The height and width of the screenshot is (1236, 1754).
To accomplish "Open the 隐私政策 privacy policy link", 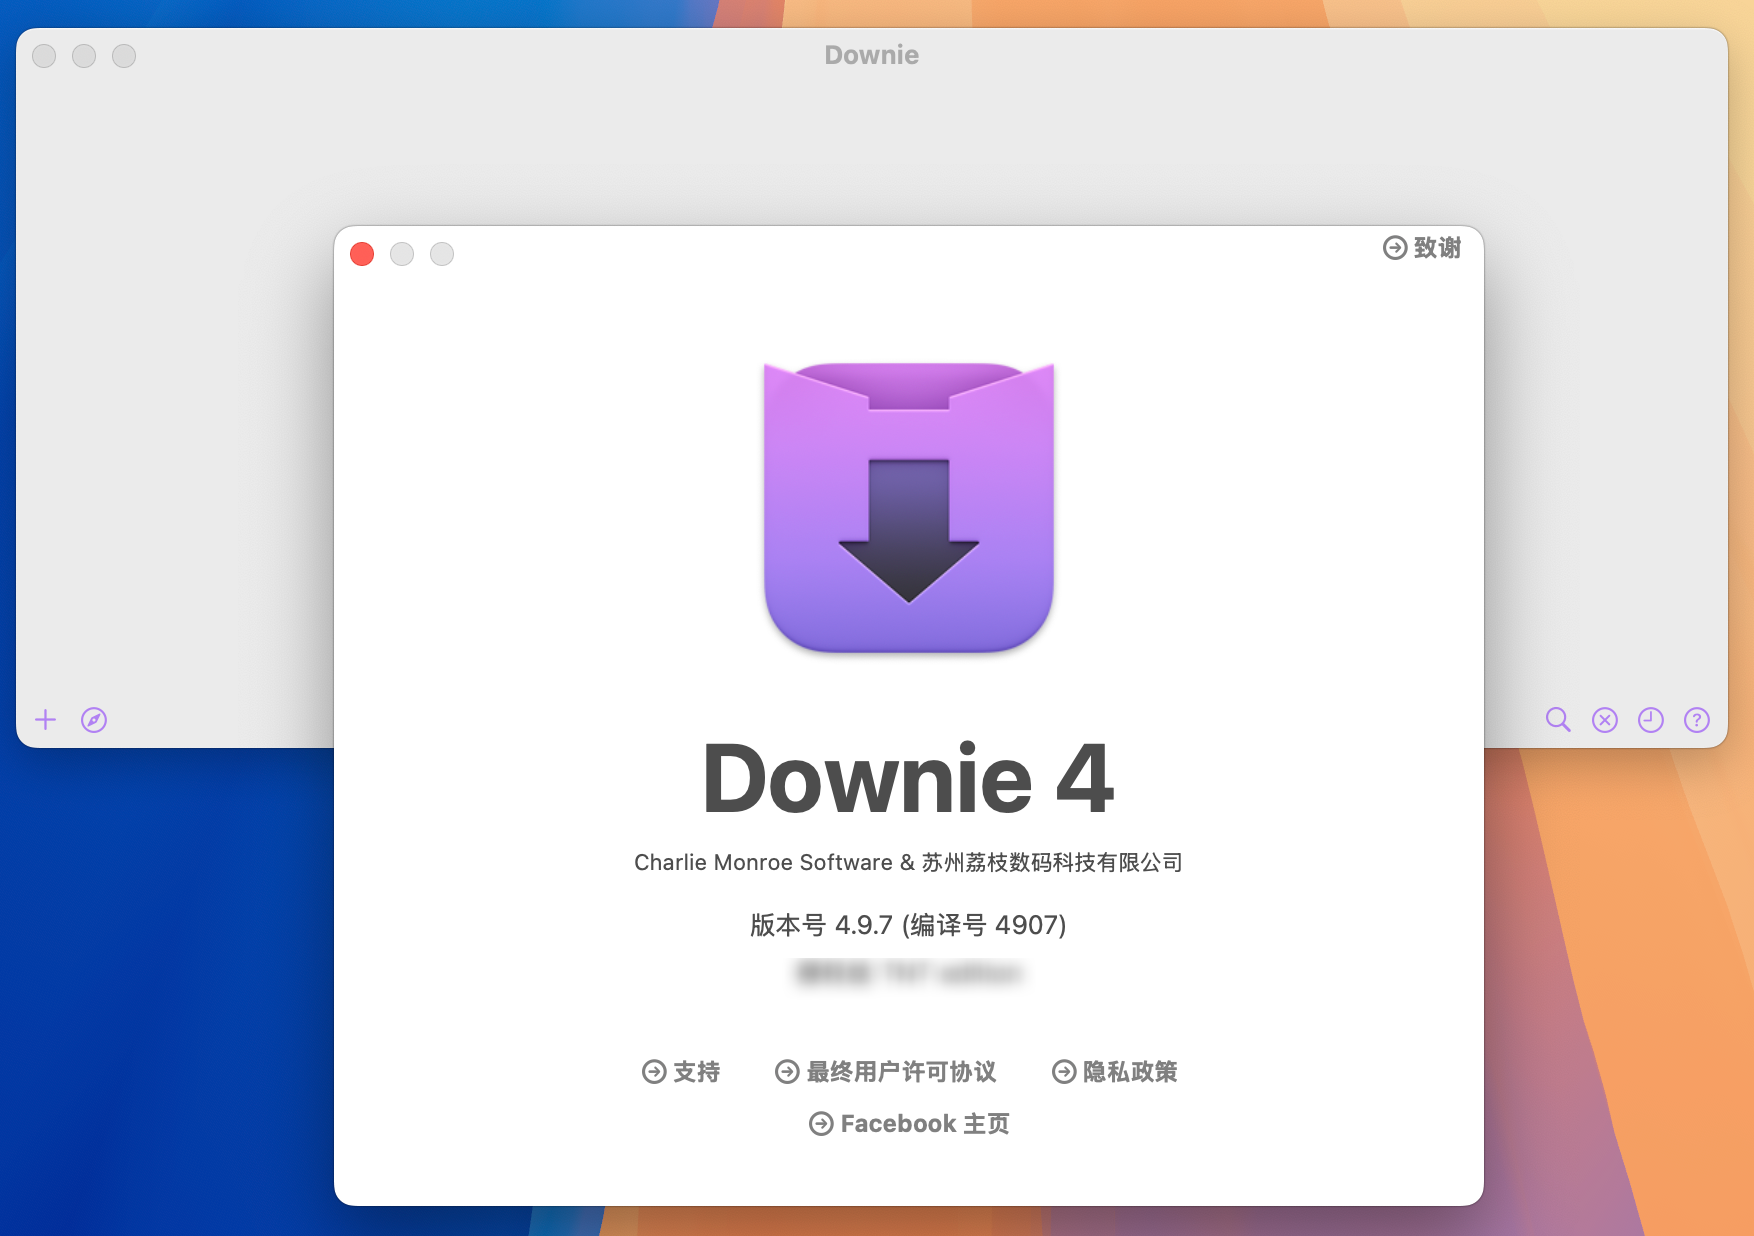I will tap(1128, 1072).
